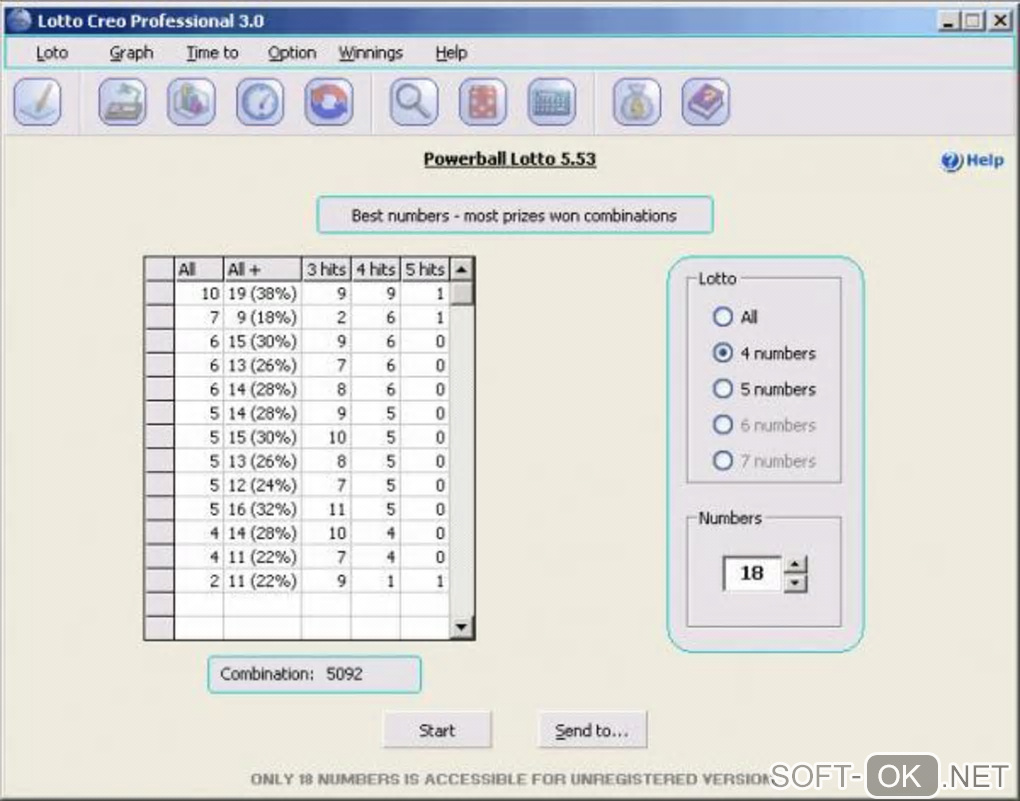Click the blue Help text link
The height and width of the screenshot is (801, 1020).
click(985, 160)
